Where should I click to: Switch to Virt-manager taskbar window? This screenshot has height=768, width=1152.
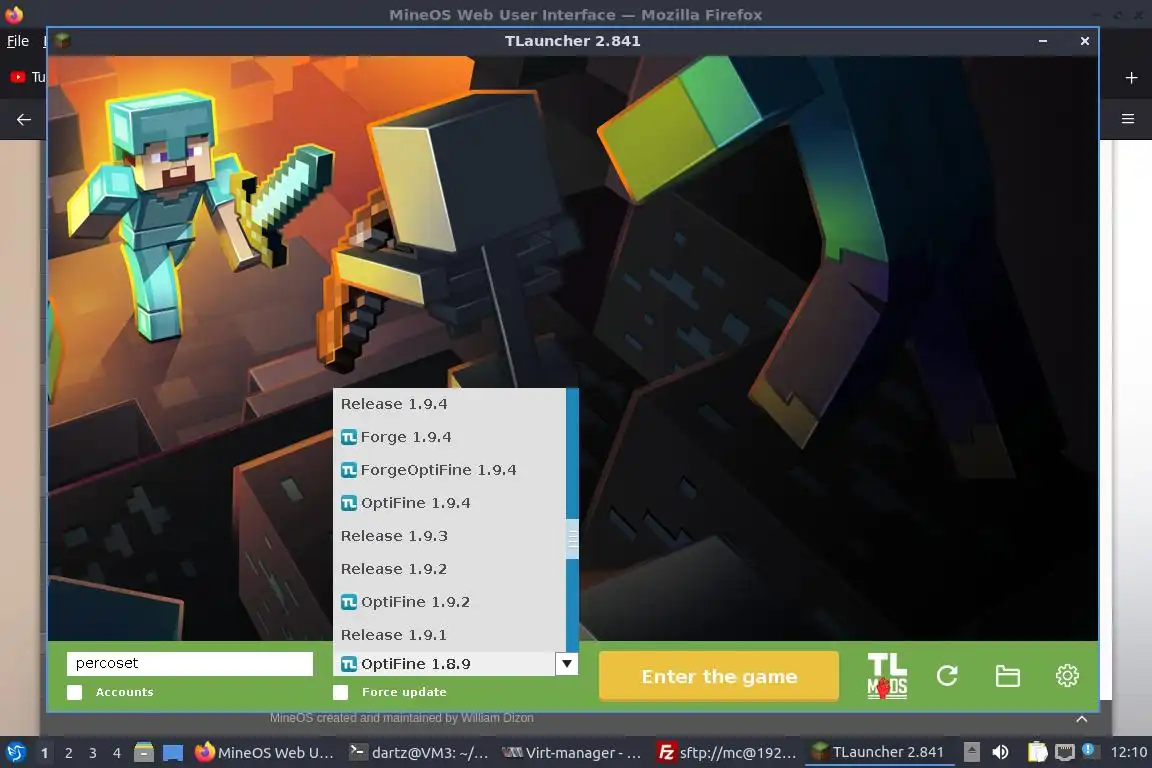[x=572, y=753]
